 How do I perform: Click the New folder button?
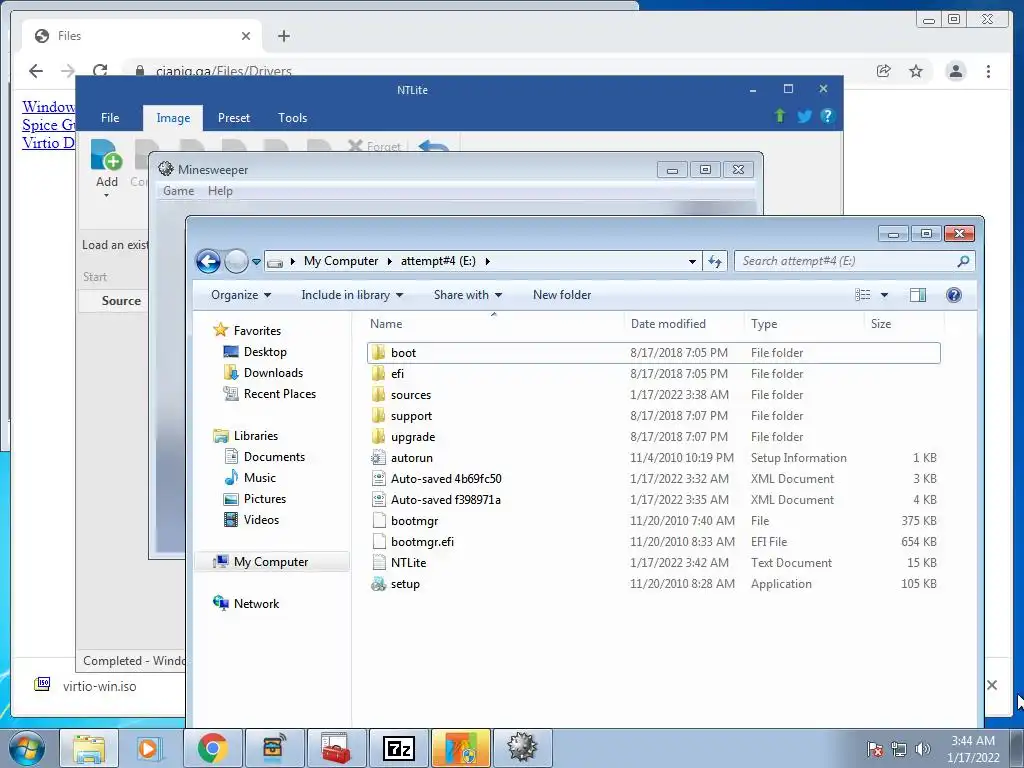coord(562,295)
